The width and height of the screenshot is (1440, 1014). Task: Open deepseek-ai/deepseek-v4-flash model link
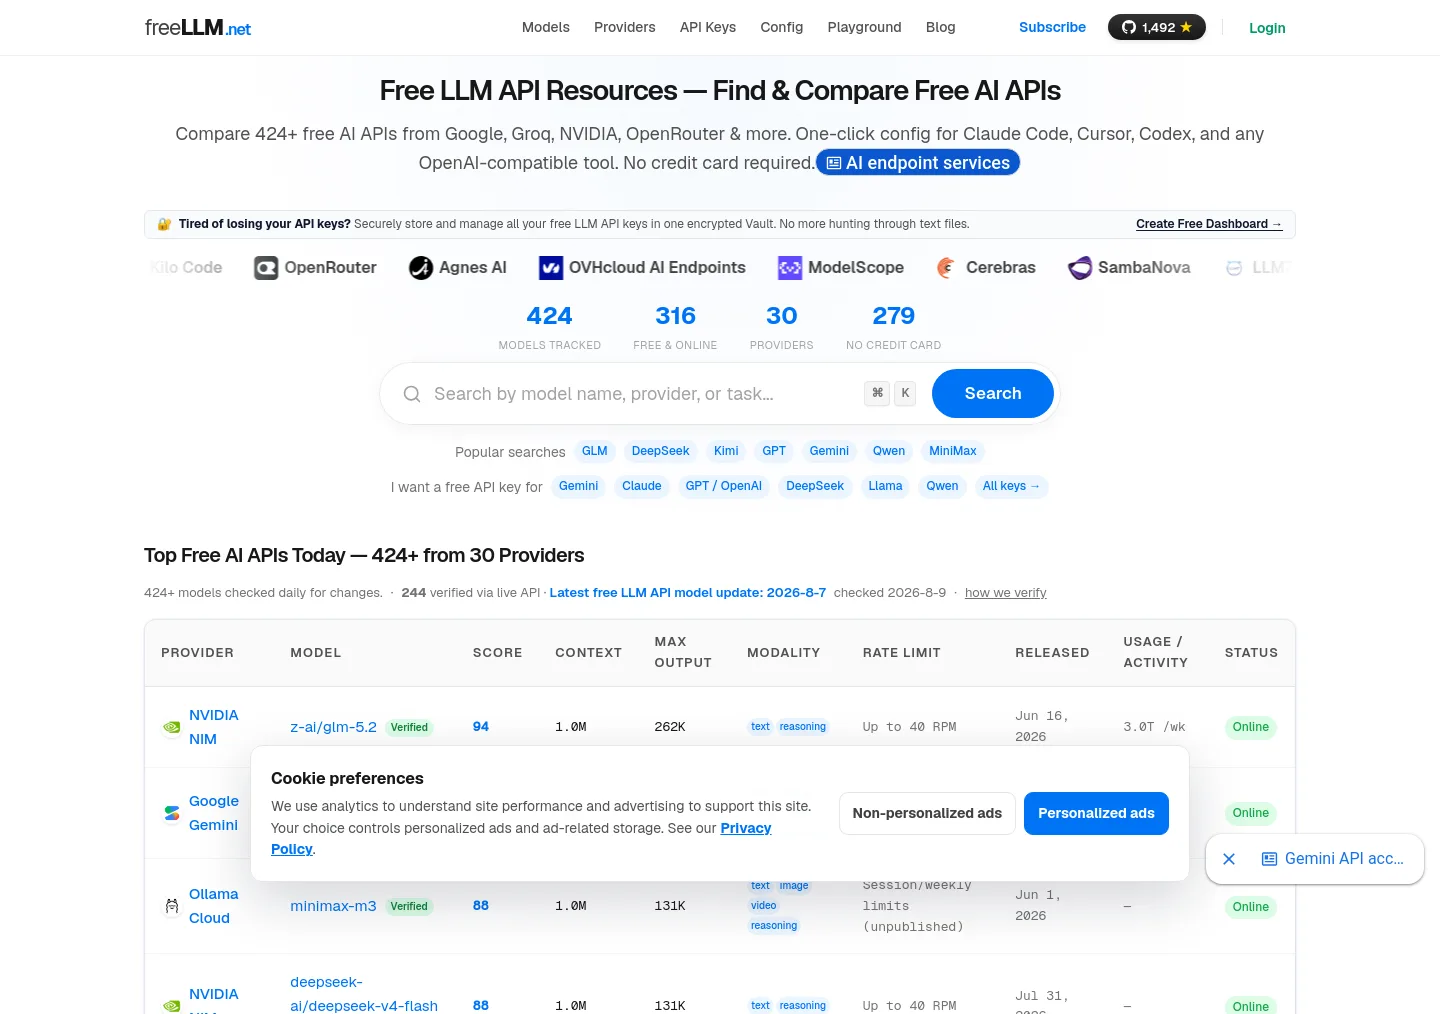tap(364, 994)
